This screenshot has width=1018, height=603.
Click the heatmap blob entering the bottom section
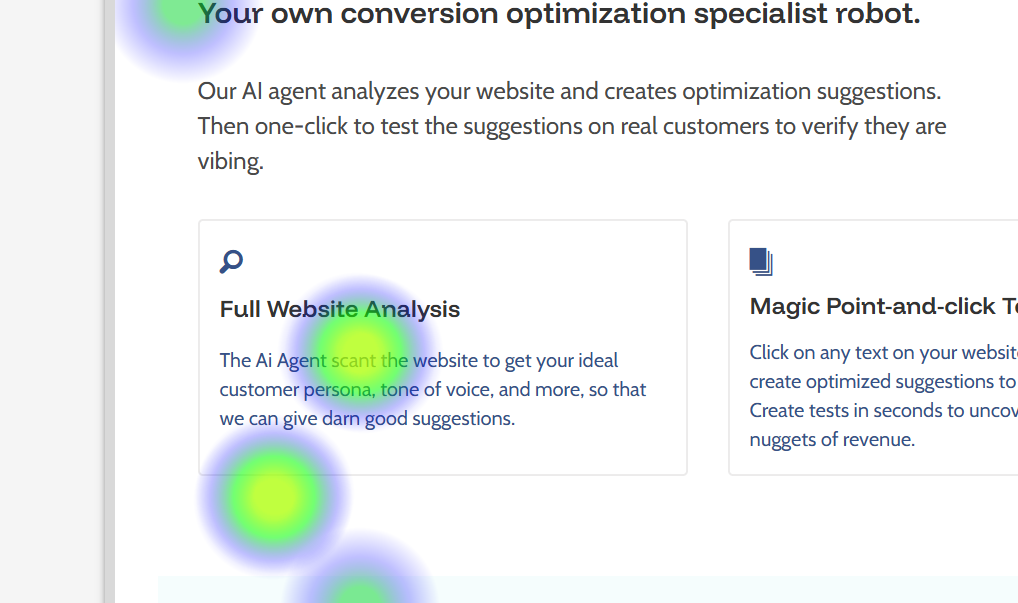coord(362,590)
